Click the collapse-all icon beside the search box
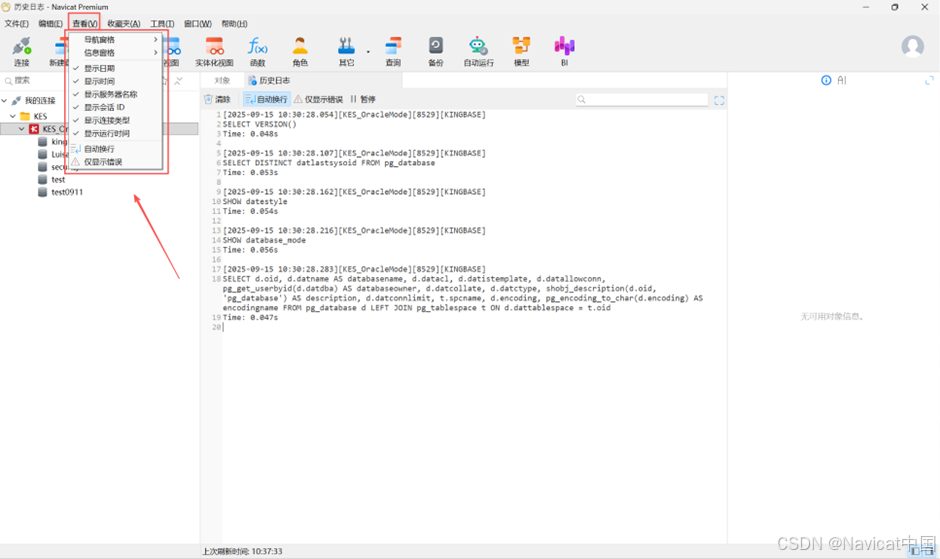Viewport: 940px width, 559px height. (178, 81)
